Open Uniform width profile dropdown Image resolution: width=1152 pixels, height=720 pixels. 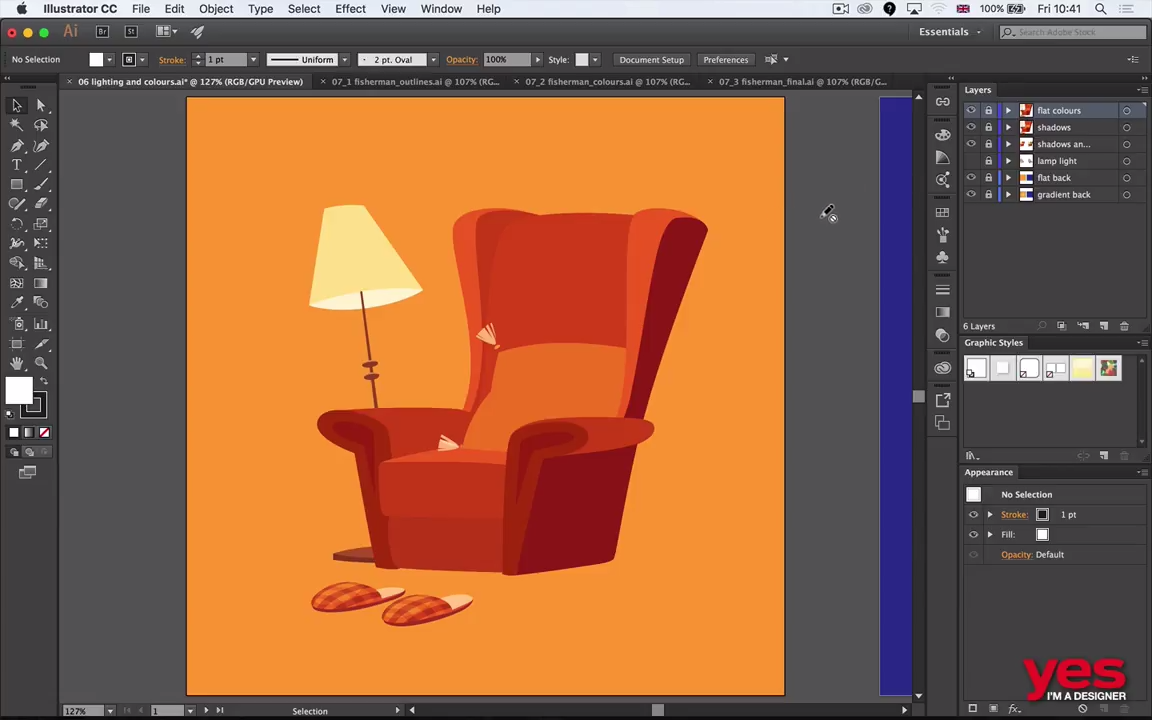click(x=345, y=60)
